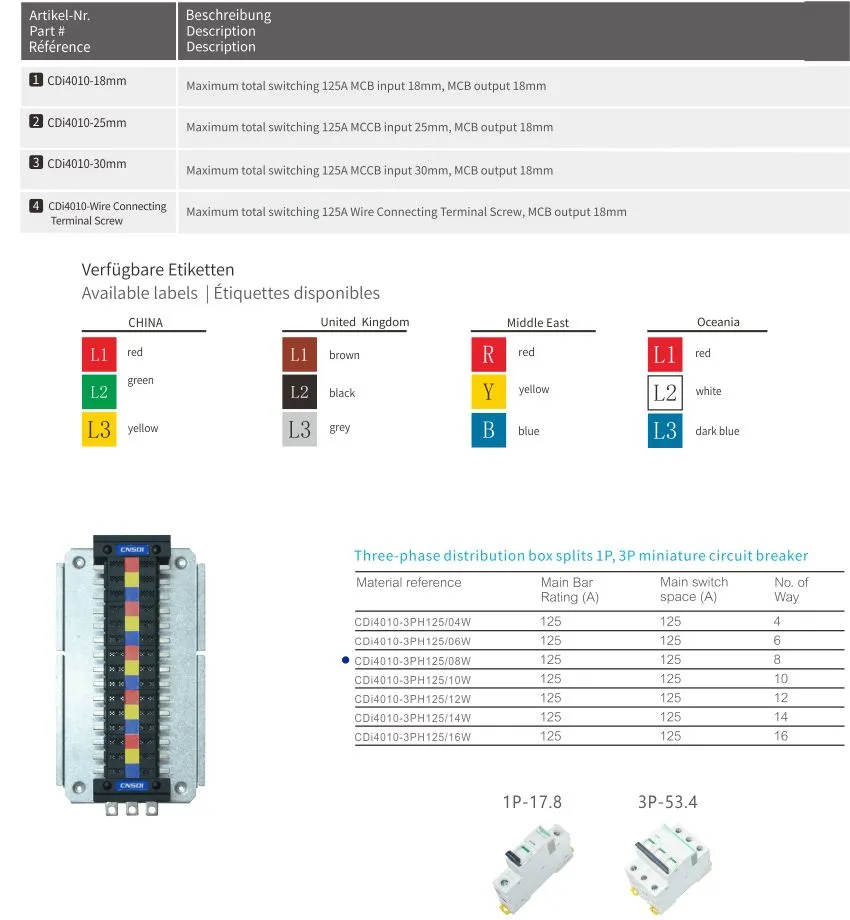Click the blue dot marking CDi4010-3PH125/08W

pos(346,660)
